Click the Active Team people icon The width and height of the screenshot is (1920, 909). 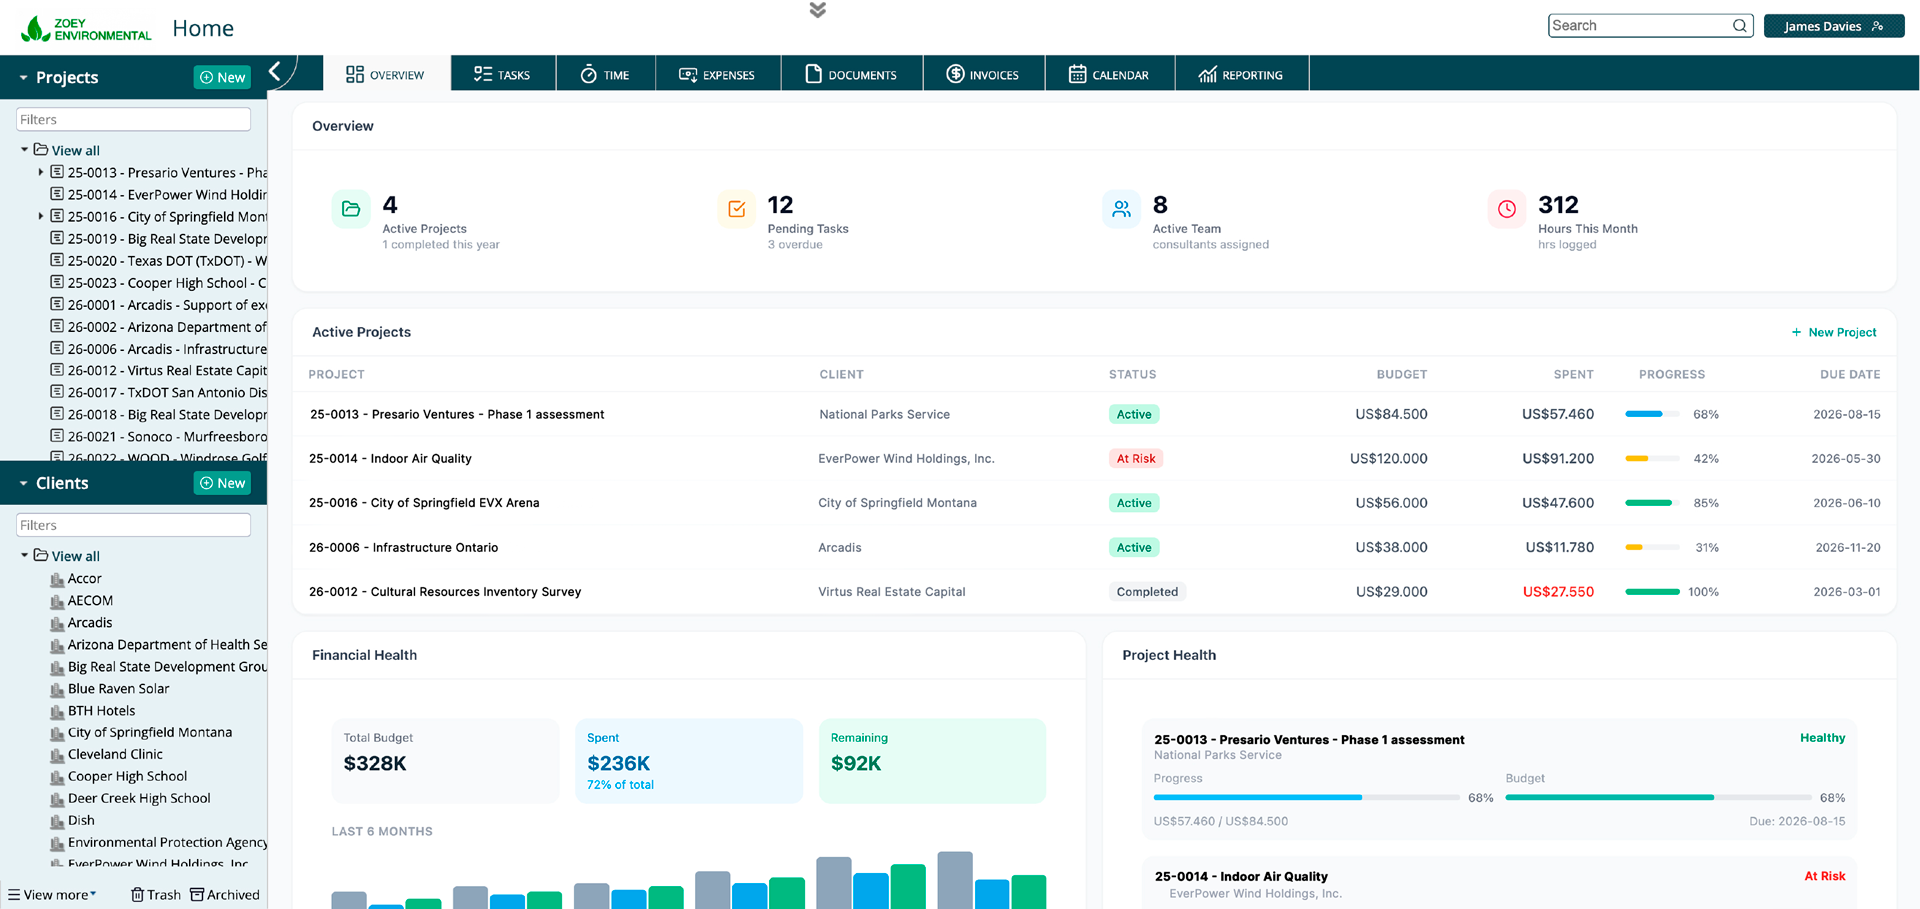(1122, 209)
